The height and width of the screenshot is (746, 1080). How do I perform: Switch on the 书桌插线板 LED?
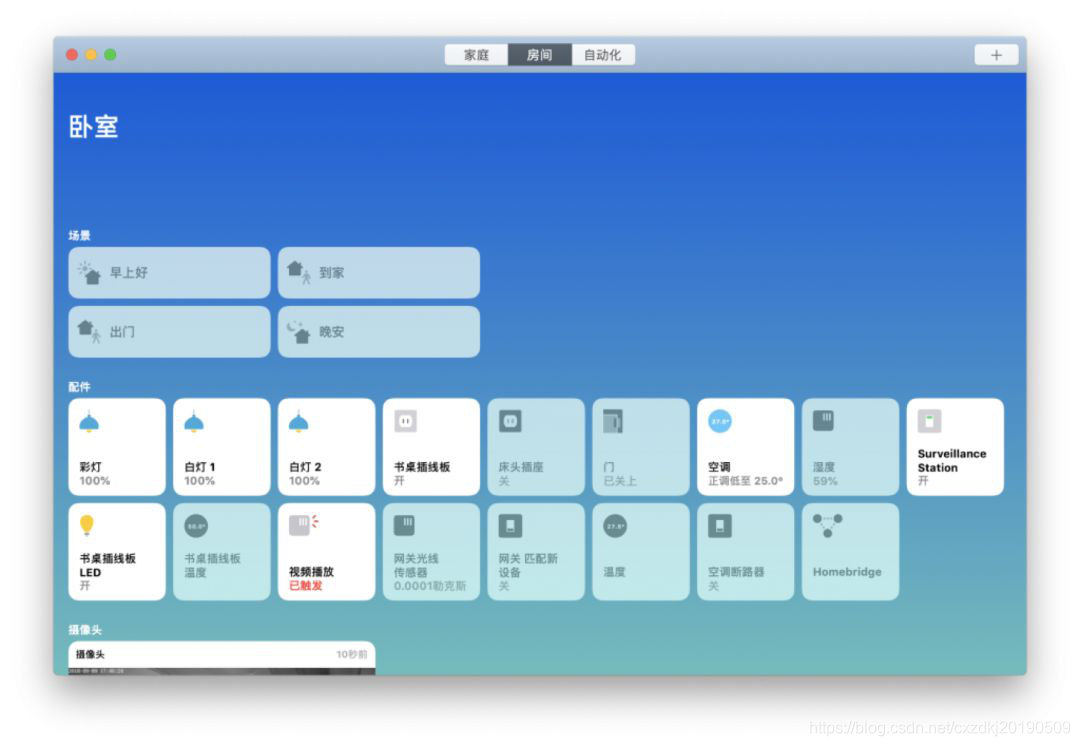pyautogui.click(x=116, y=551)
